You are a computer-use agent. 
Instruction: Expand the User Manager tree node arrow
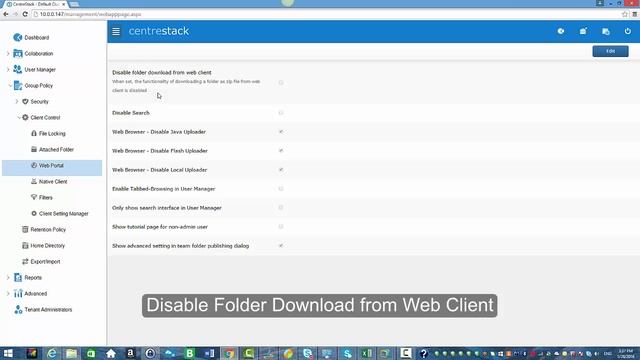pyautogui.click(x=8, y=69)
